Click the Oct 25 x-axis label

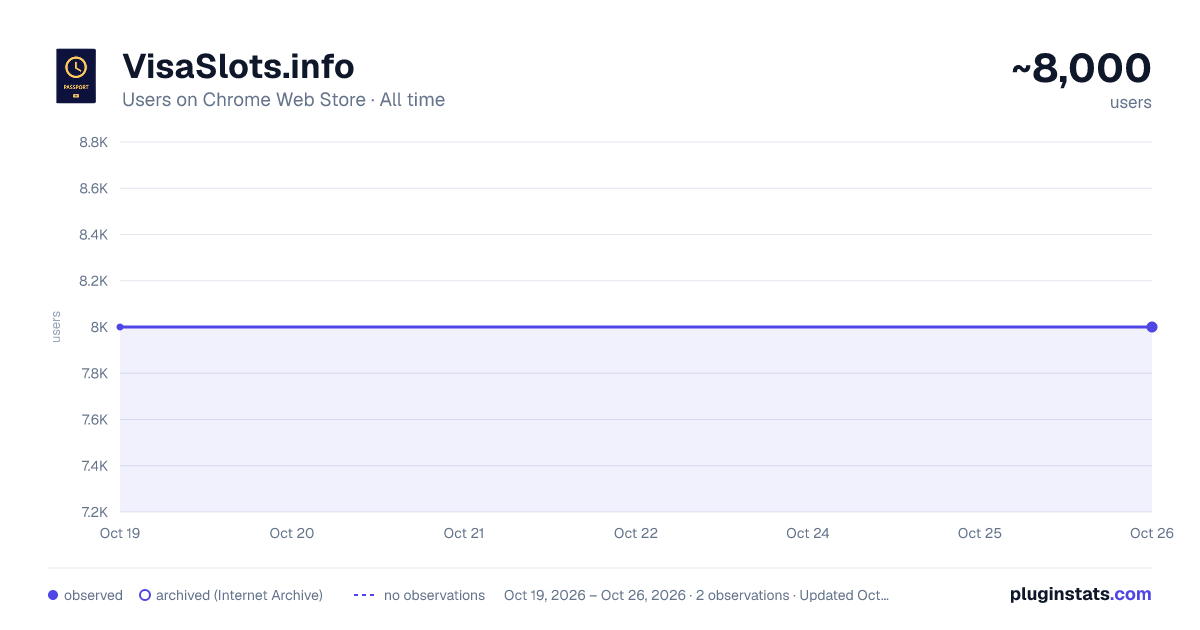980,533
